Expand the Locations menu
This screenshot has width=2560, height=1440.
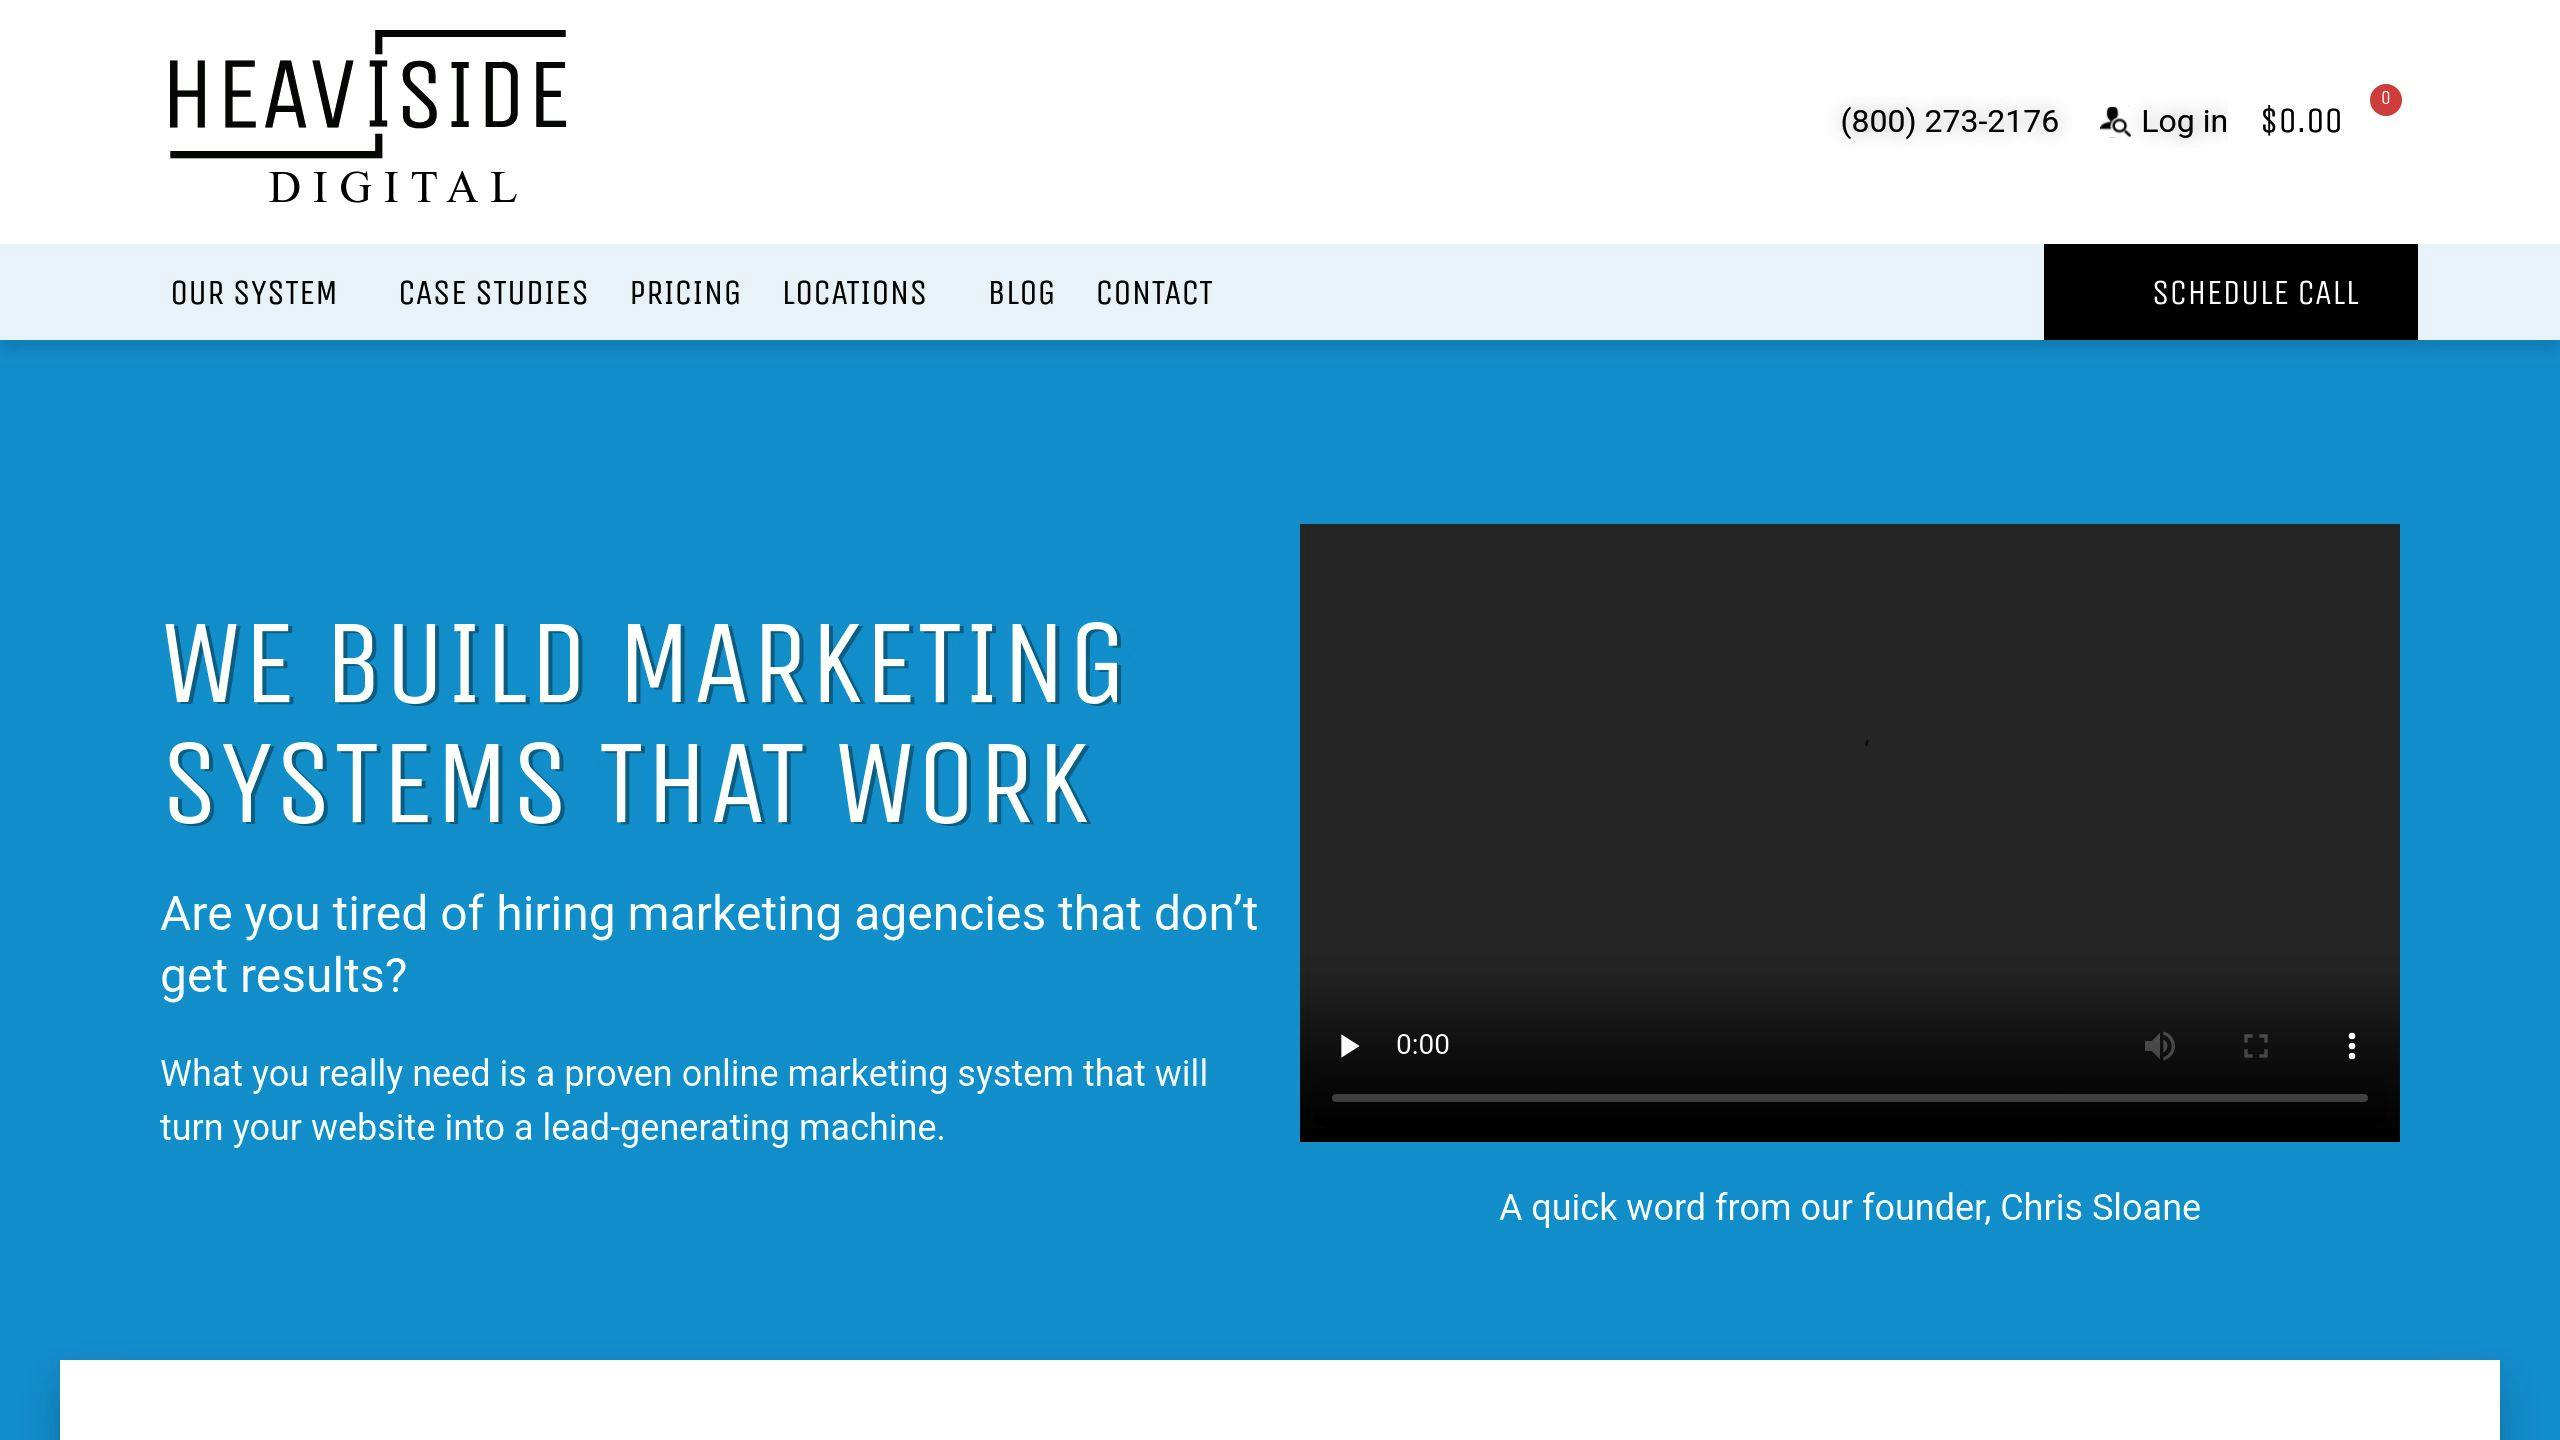pos(854,293)
